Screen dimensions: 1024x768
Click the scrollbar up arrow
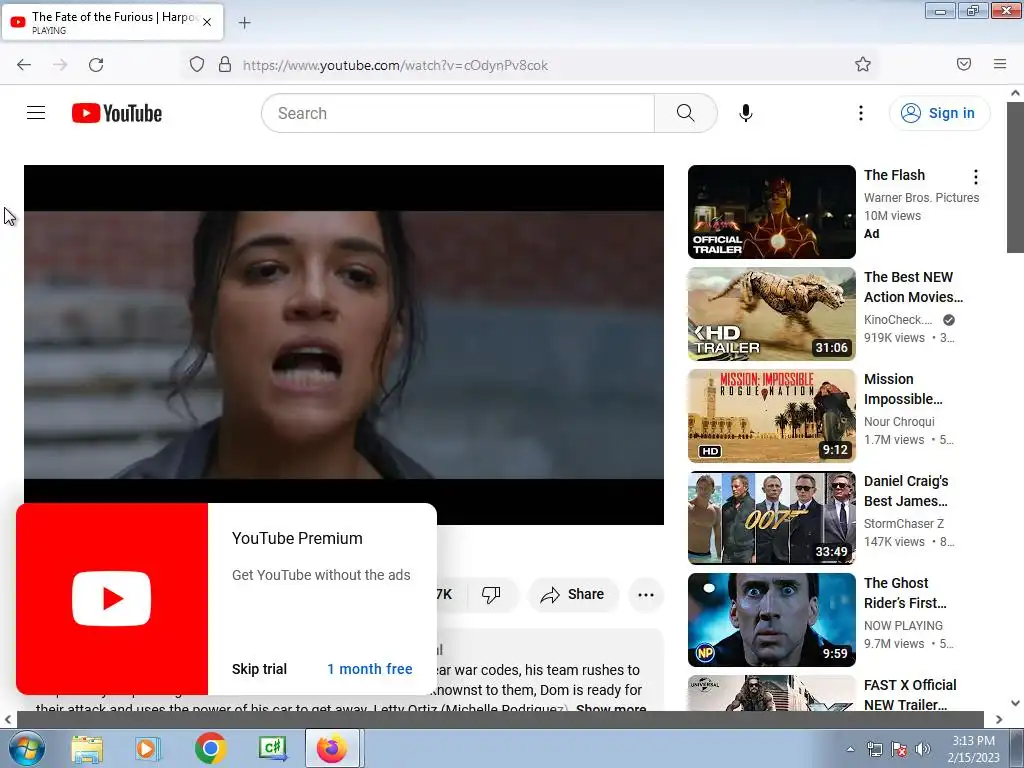[x=1015, y=93]
